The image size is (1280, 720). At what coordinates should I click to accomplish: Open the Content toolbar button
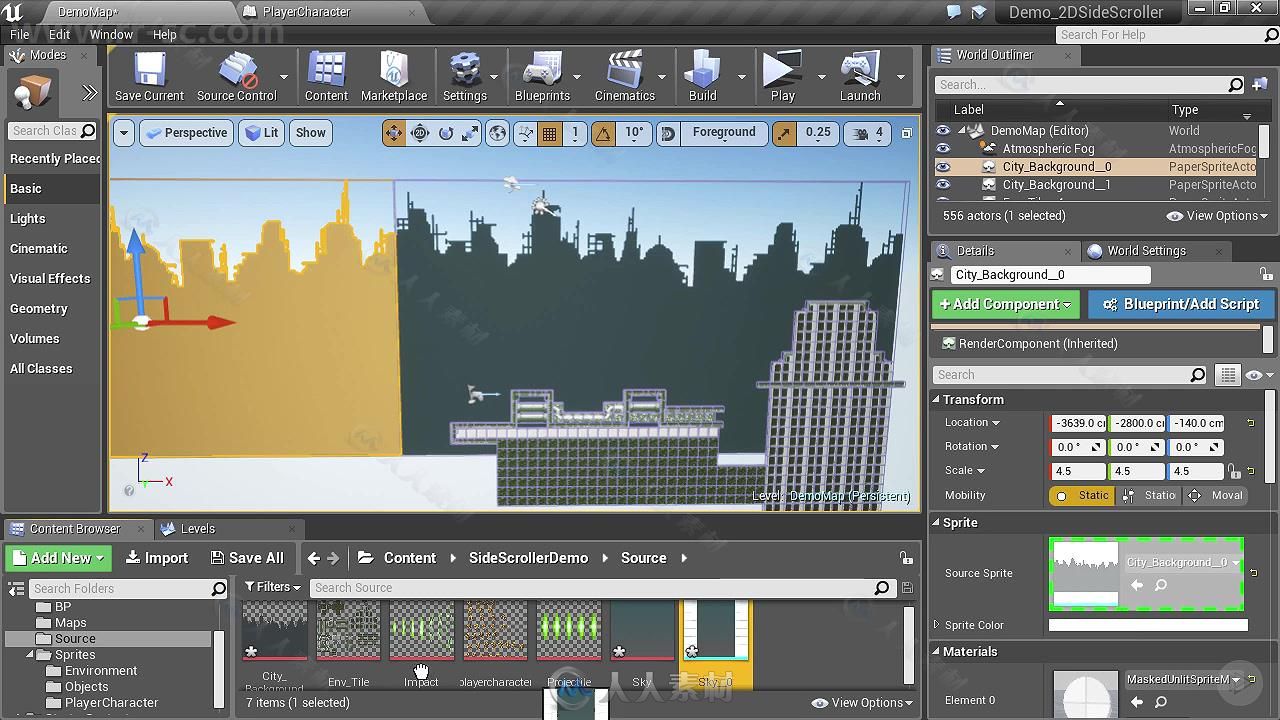pyautogui.click(x=326, y=77)
